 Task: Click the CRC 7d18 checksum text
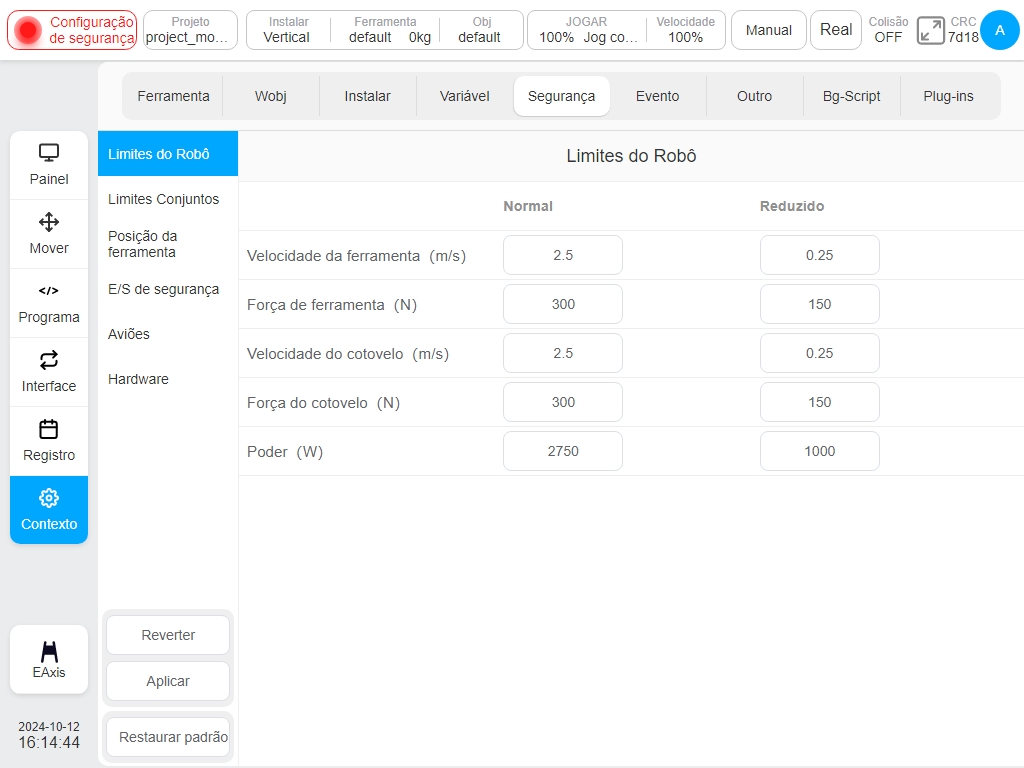pyautogui.click(x=963, y=30)
